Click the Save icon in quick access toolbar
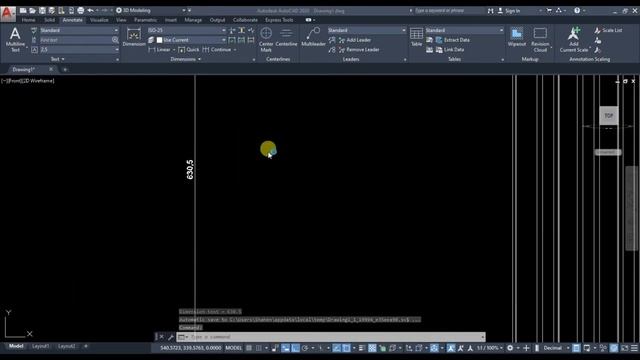The image size is (640, 360). 42,10
